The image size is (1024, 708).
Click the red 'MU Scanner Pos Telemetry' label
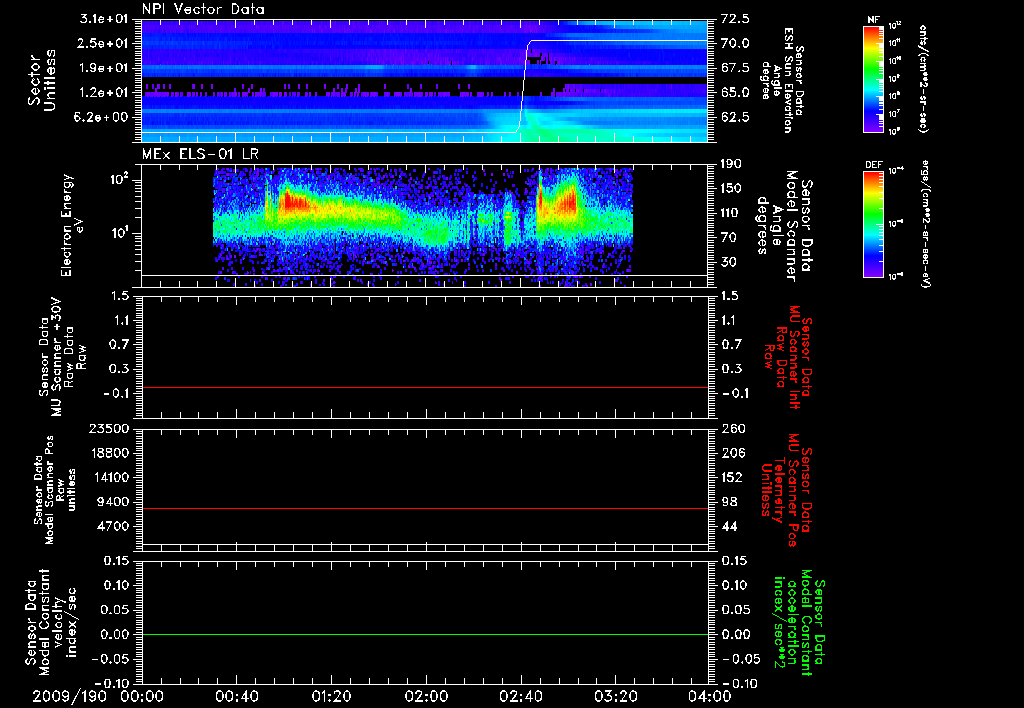click(786, 490)
